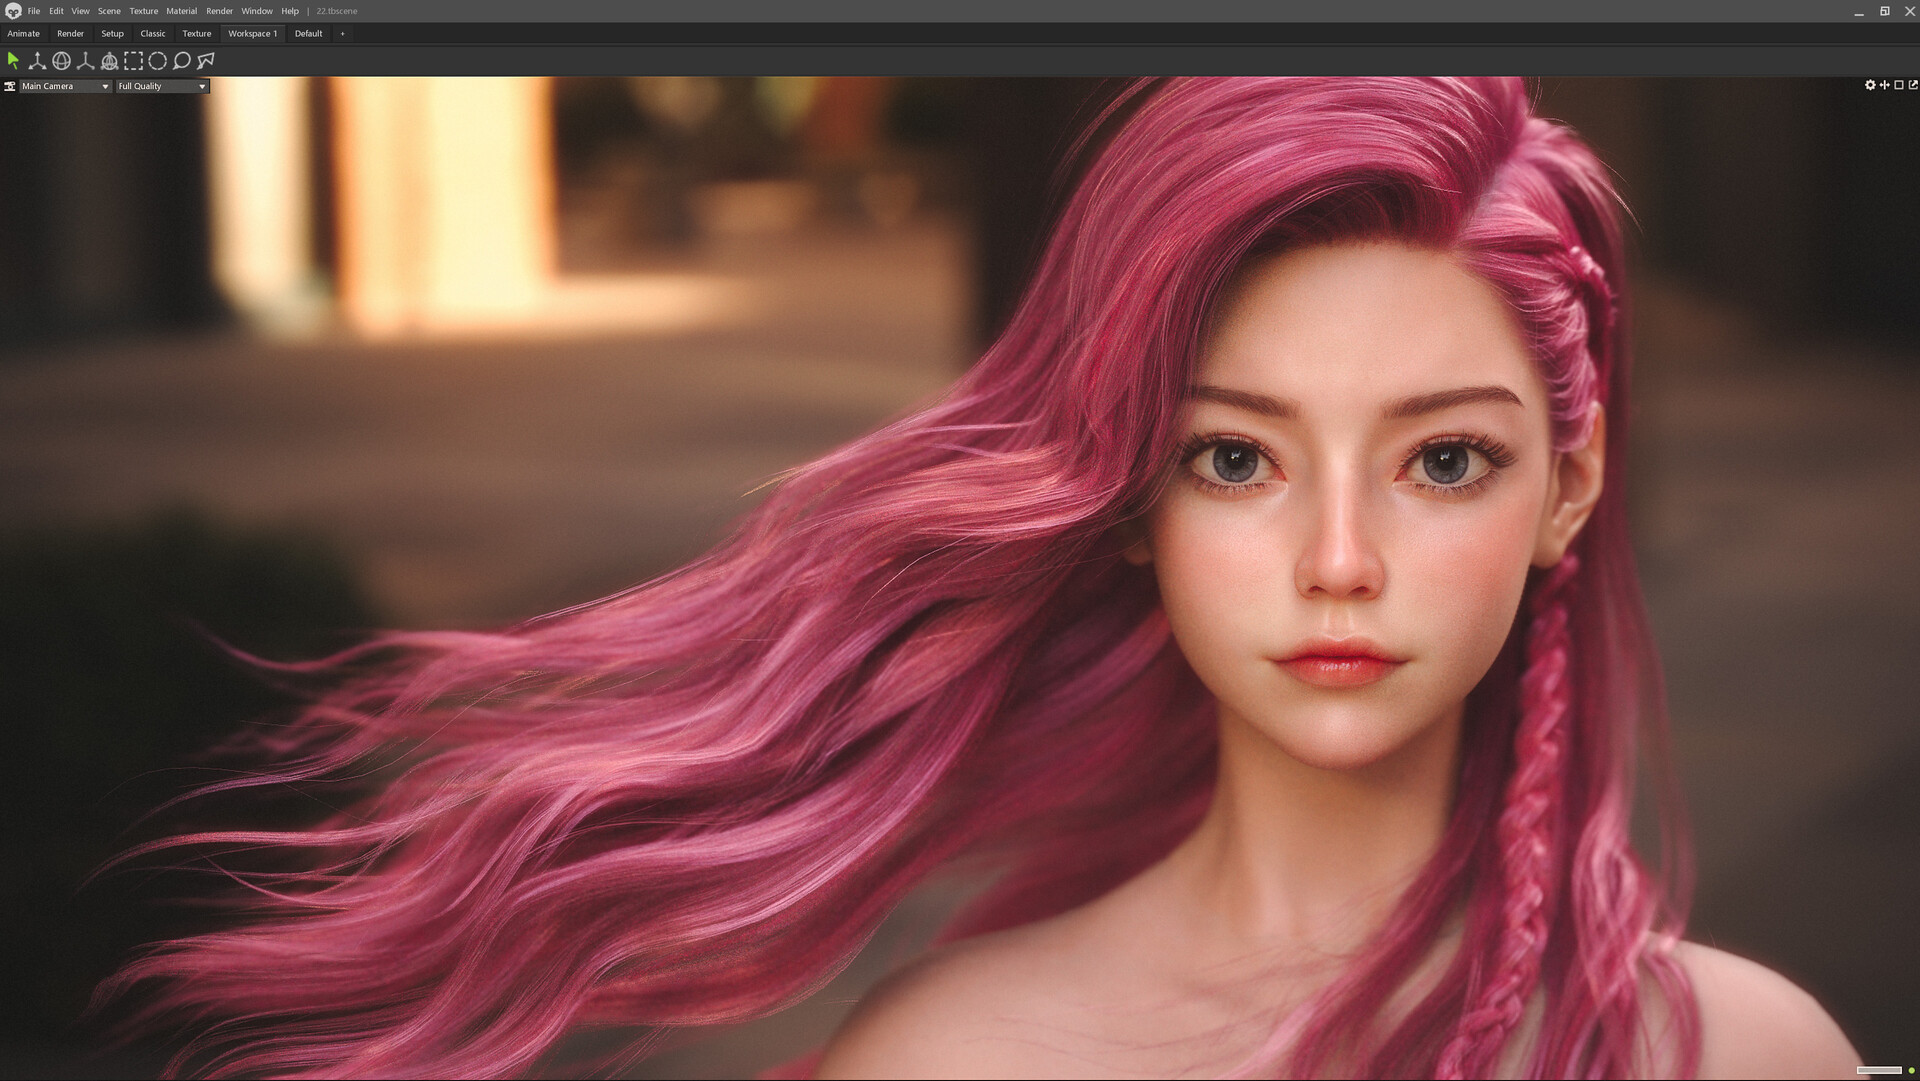The width and height of the screenshot is (1920, 1081).
Task: Click the Marmoset Toolbag monkey logo
Action: 13,11
